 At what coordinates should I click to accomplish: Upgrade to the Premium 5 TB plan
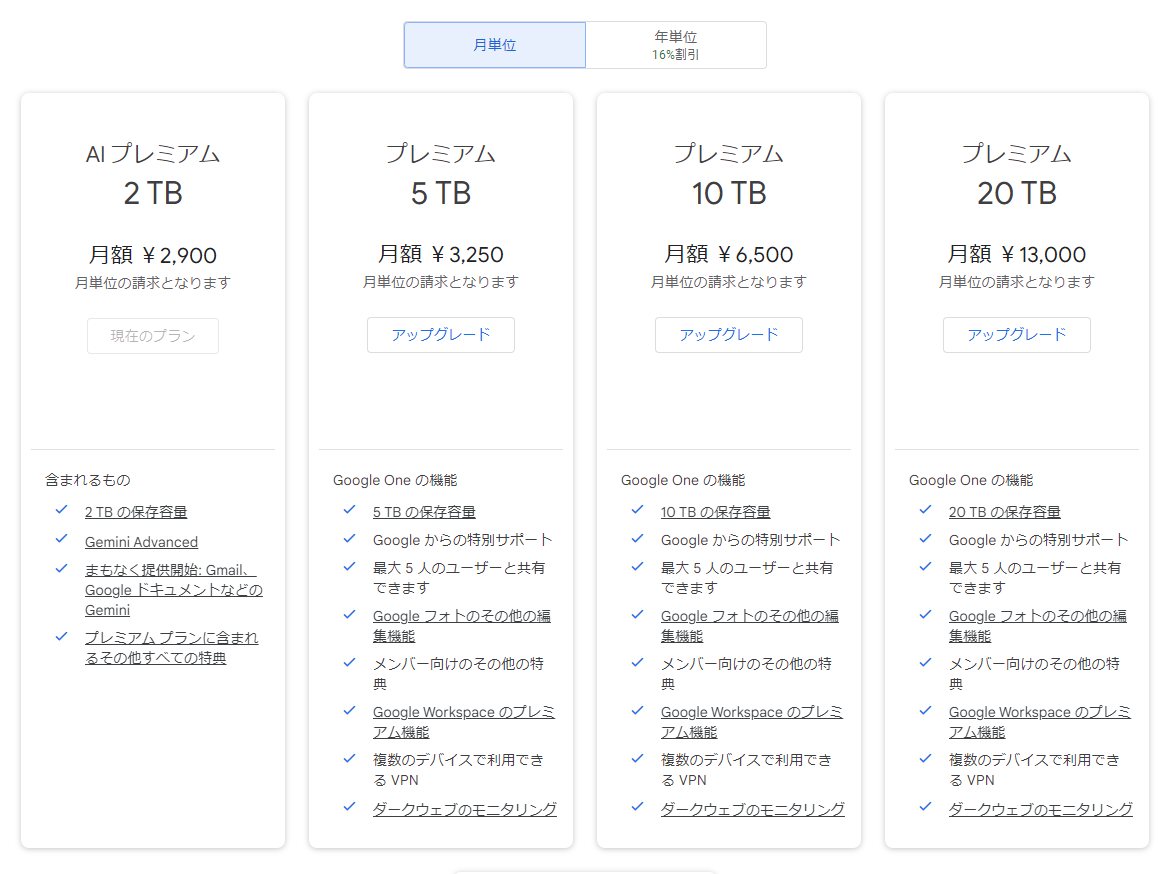tap(441, 335)
